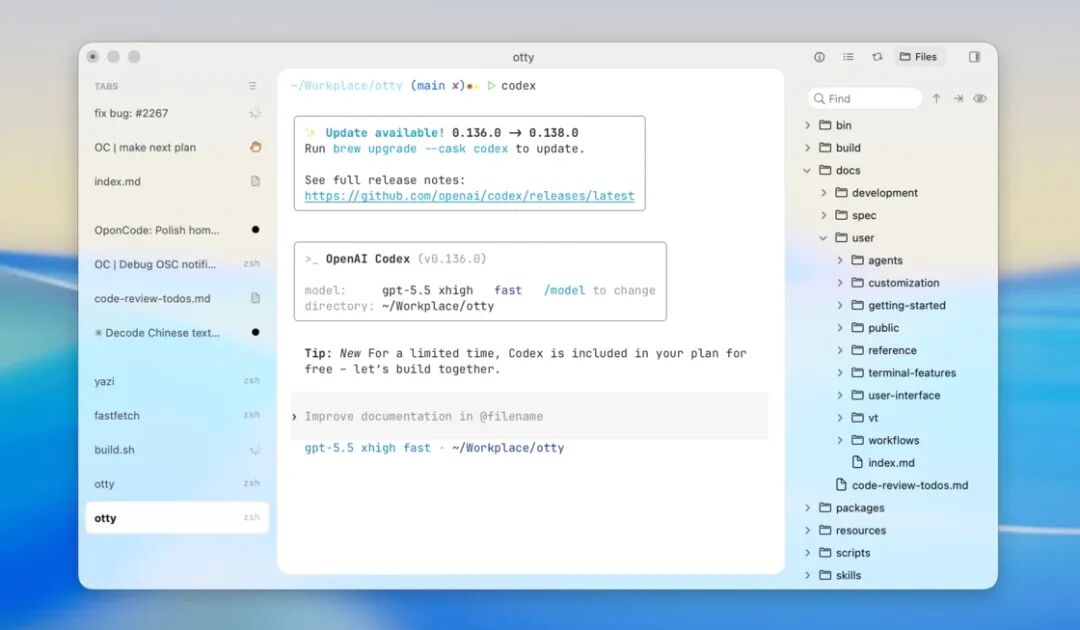The image size is (1080, 630).
Task: Open the source control changes icon
Action: [877, 57]
